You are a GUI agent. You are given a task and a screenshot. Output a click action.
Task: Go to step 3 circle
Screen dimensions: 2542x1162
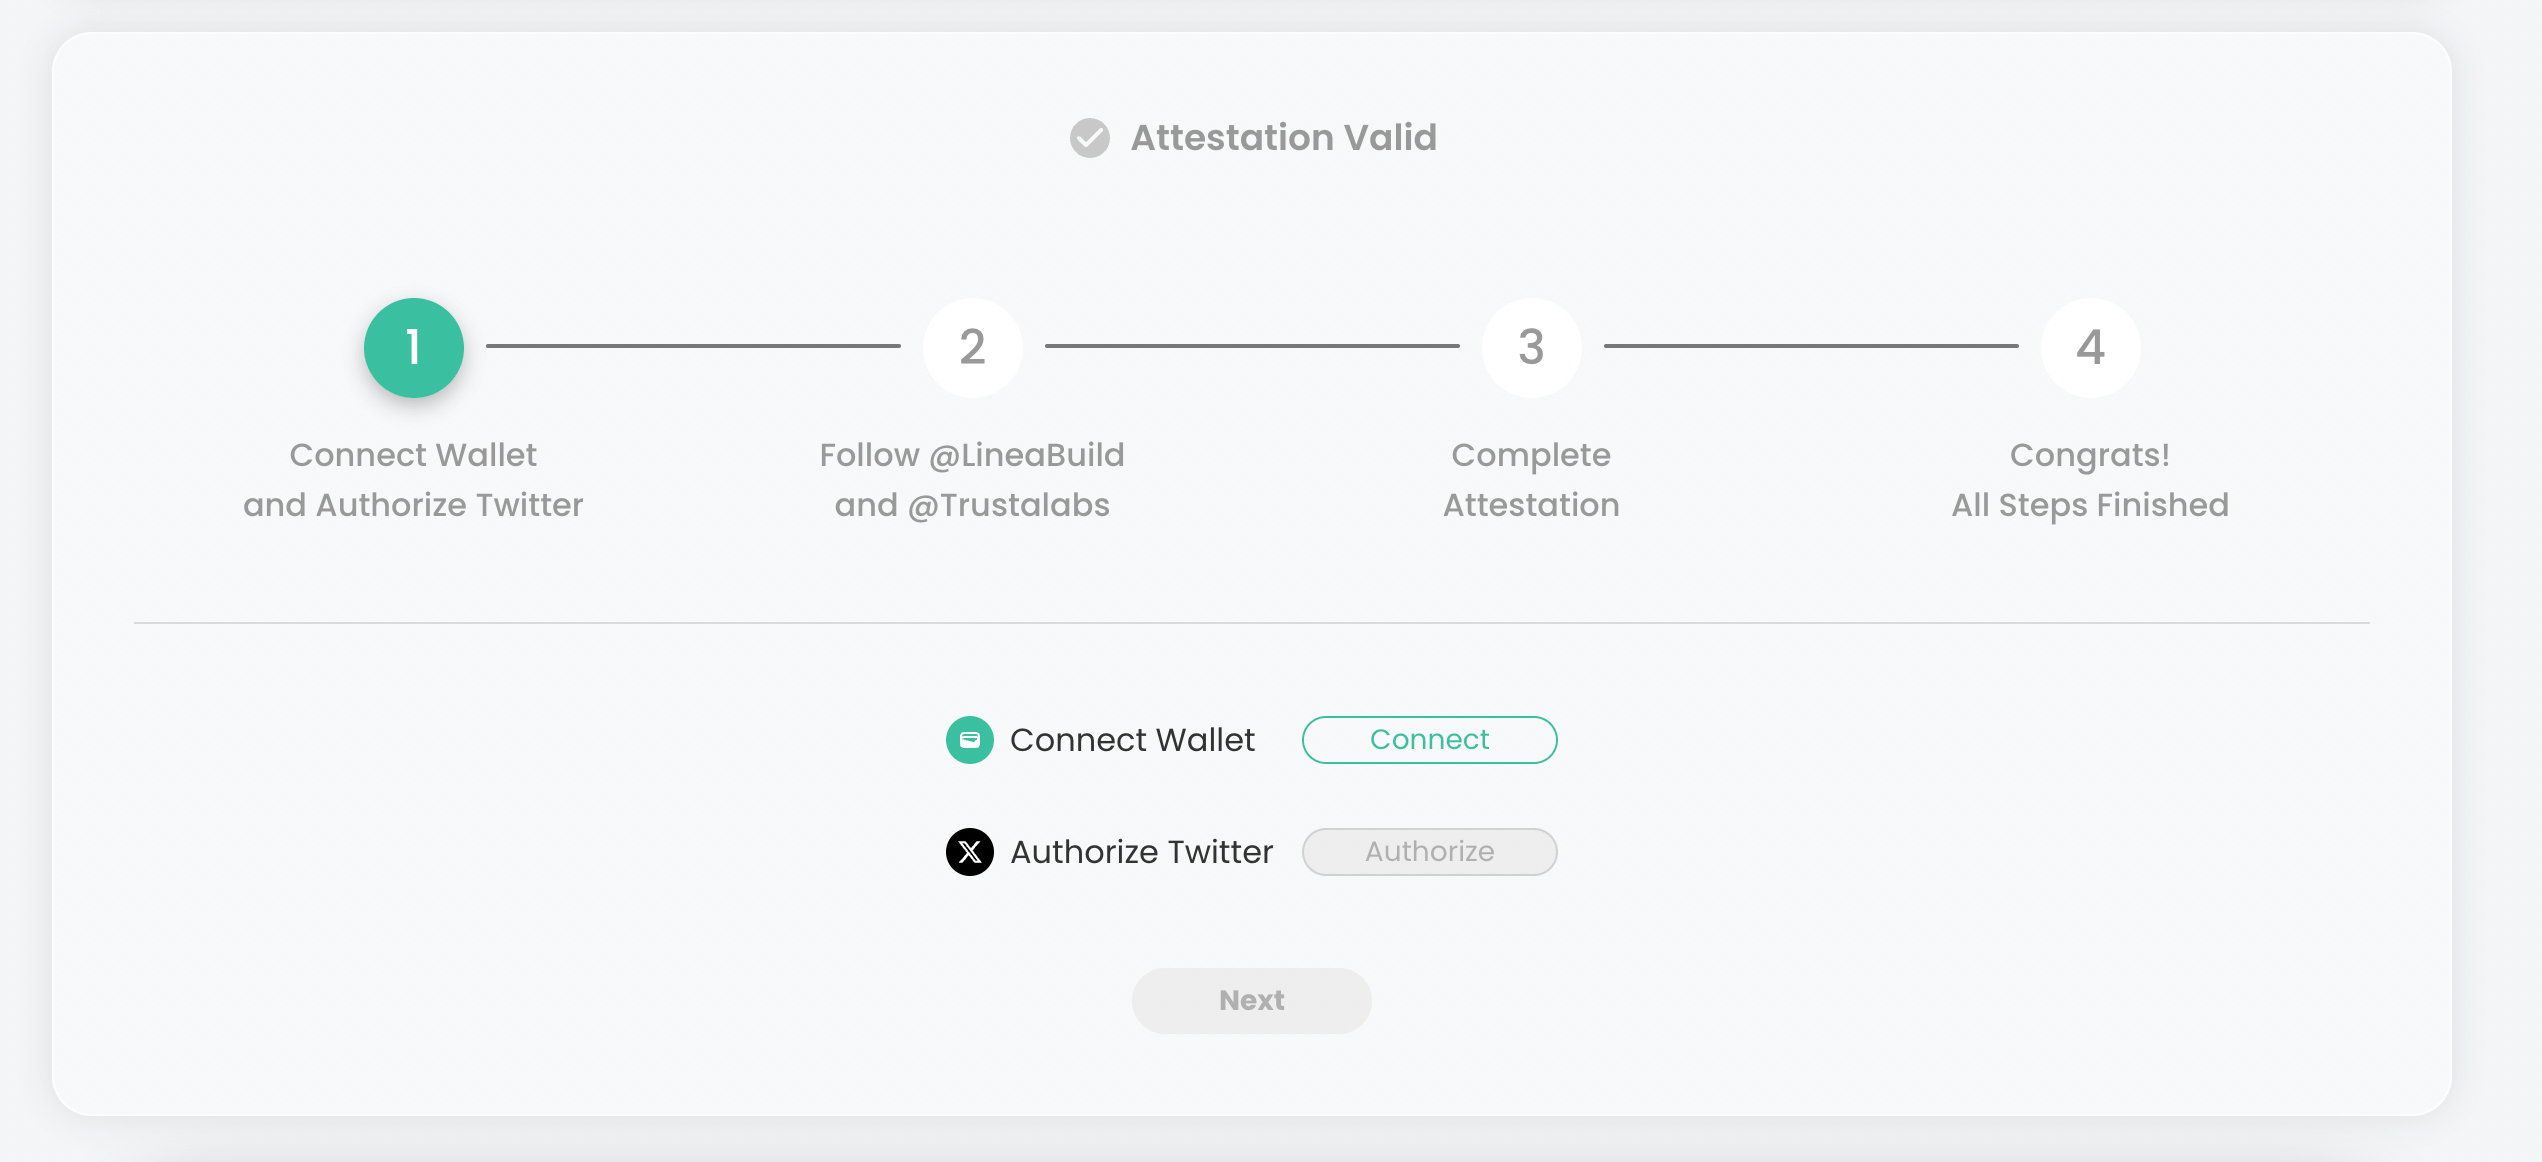1531,348
